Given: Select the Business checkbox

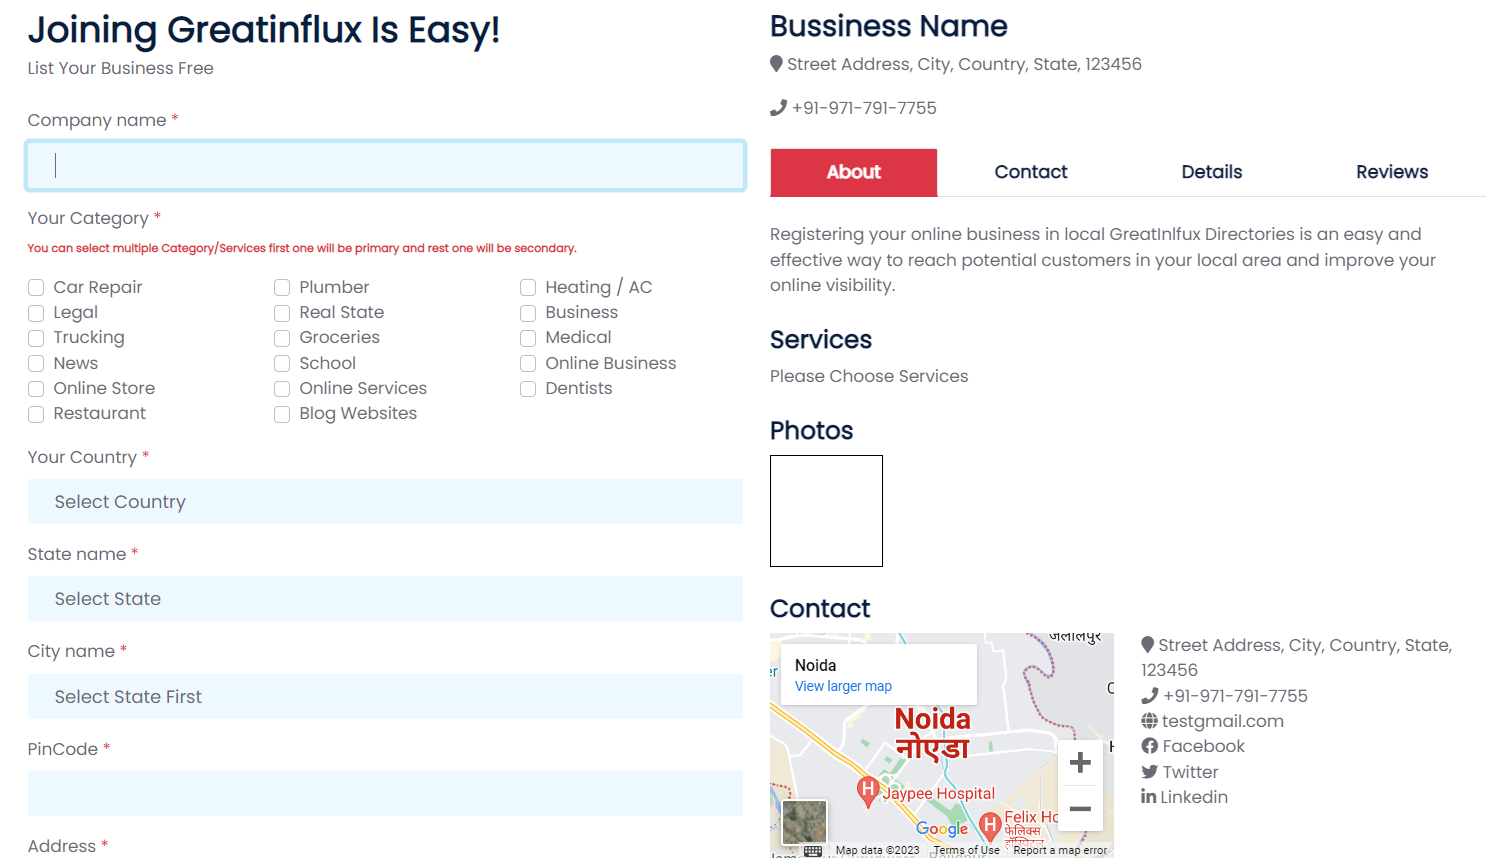Looking at the screenshot, I should click(528, 313).
